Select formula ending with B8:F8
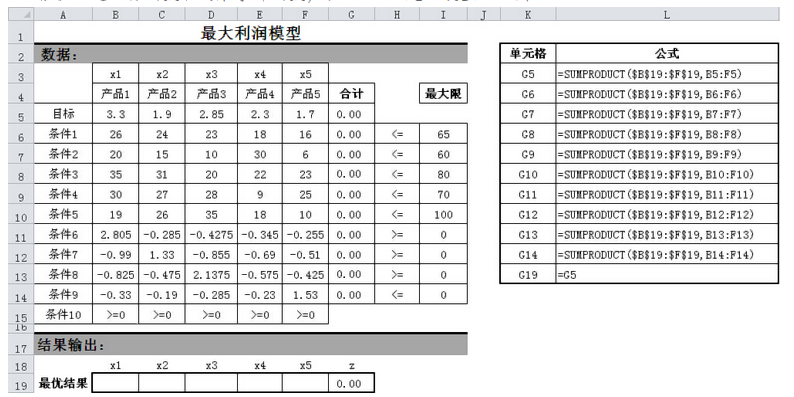The height and width of the screenshot is (397, 794). tap(667, 134)
